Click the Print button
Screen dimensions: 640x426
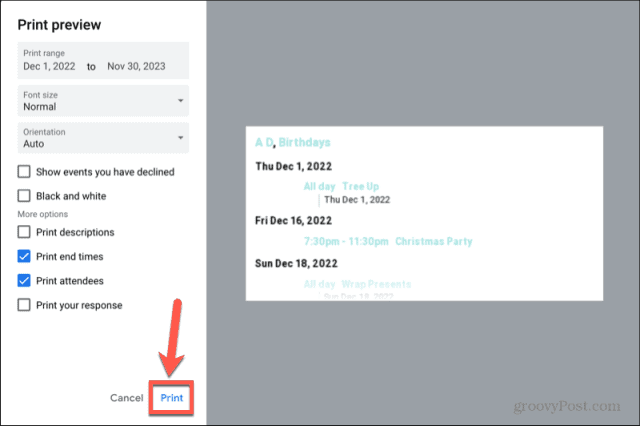171,398
